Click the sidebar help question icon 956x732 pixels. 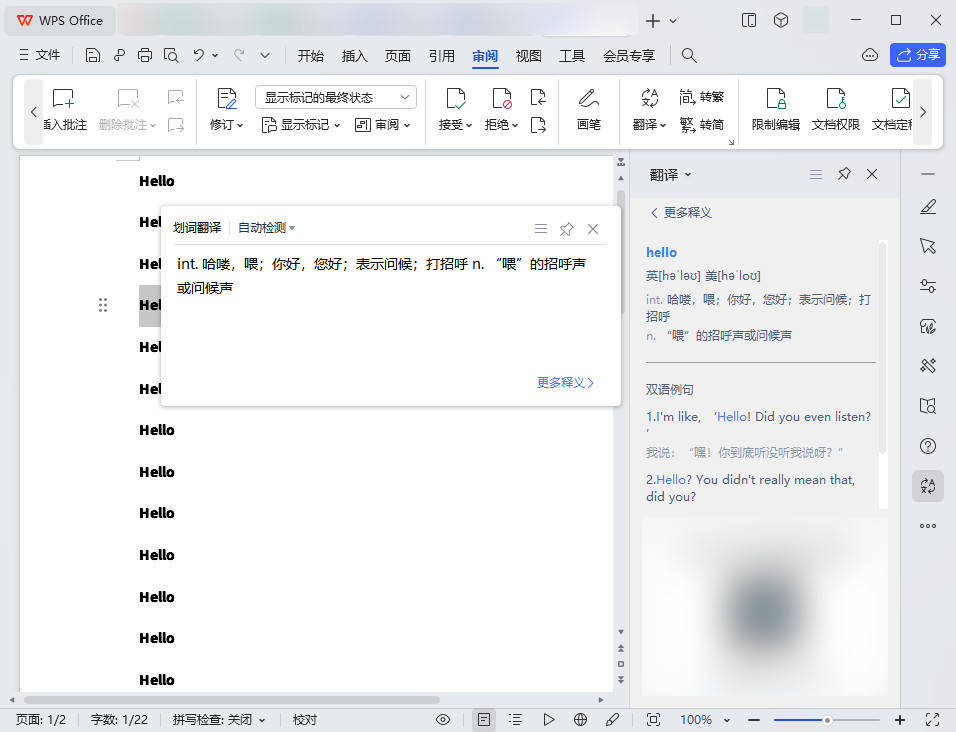point(928,446)
